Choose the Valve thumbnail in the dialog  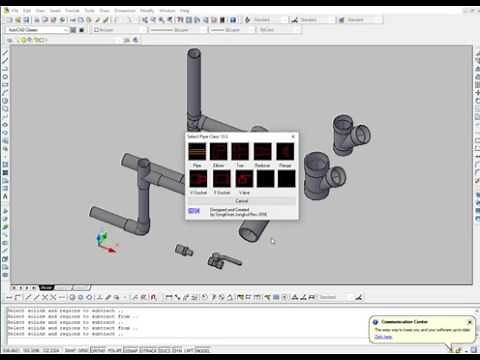244,178
